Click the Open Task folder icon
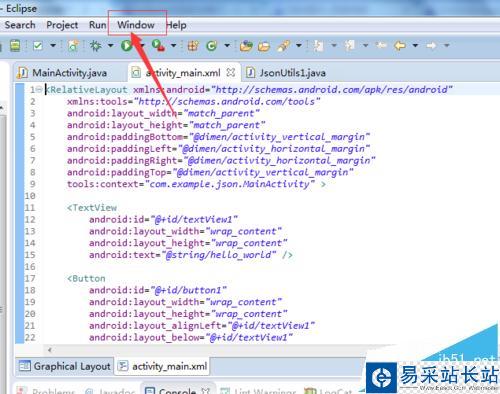Viewport: 500px width, 394px height. 264,46
